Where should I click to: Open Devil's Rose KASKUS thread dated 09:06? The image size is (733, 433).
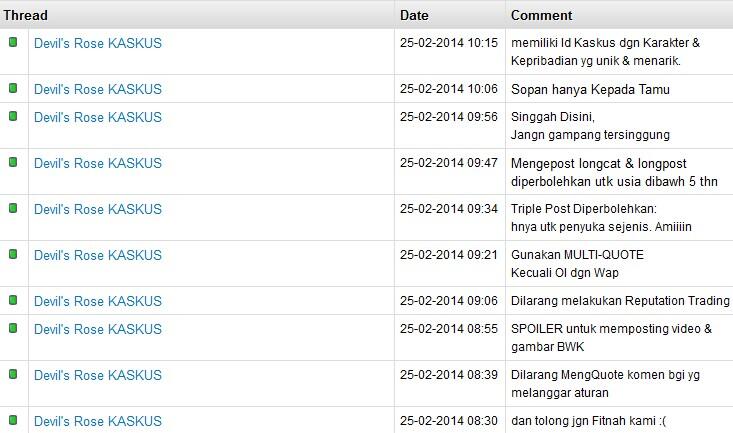pos(97,301)
